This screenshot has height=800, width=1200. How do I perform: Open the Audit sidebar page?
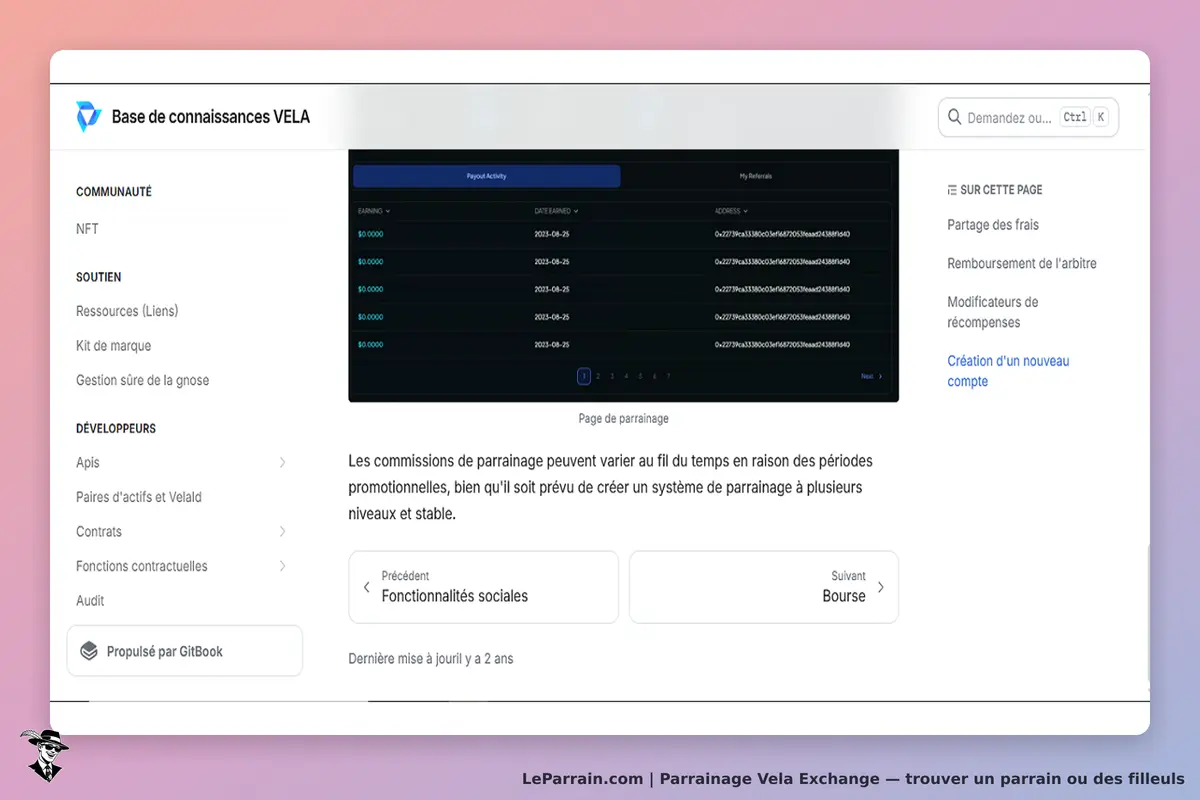(x=90, y=601)
